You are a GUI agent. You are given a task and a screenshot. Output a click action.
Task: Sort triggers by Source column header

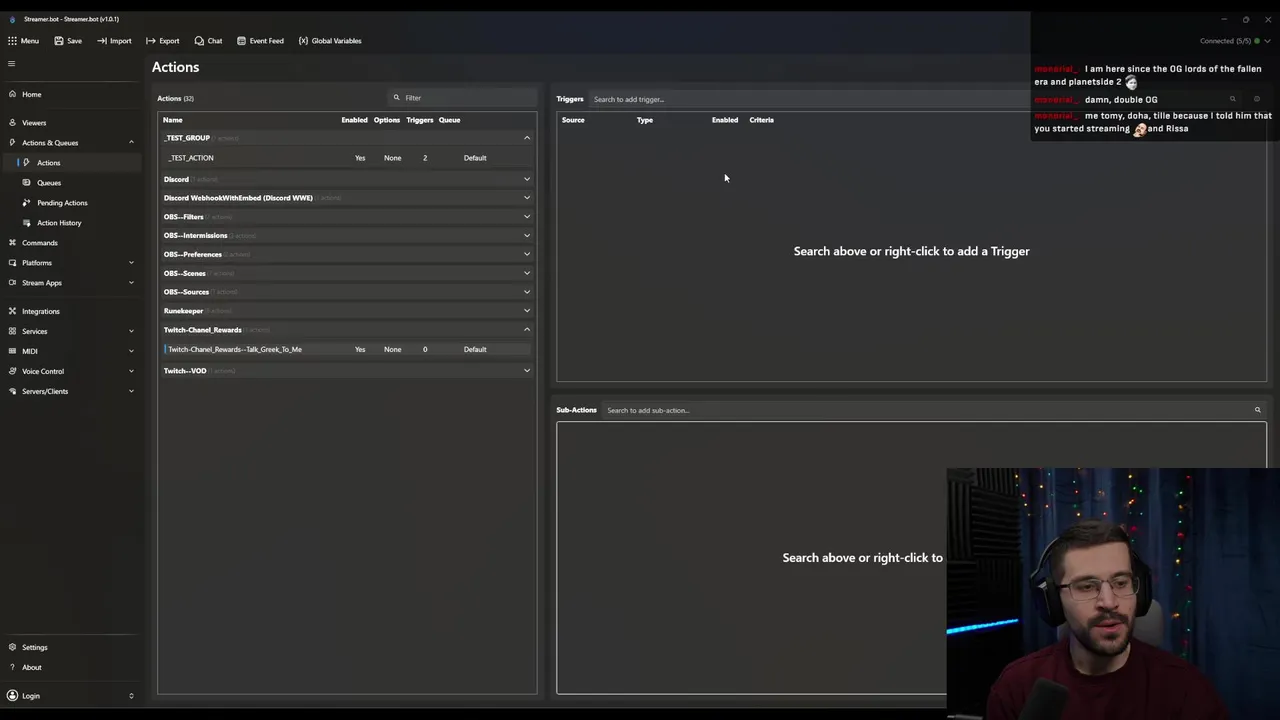[573, 120]
